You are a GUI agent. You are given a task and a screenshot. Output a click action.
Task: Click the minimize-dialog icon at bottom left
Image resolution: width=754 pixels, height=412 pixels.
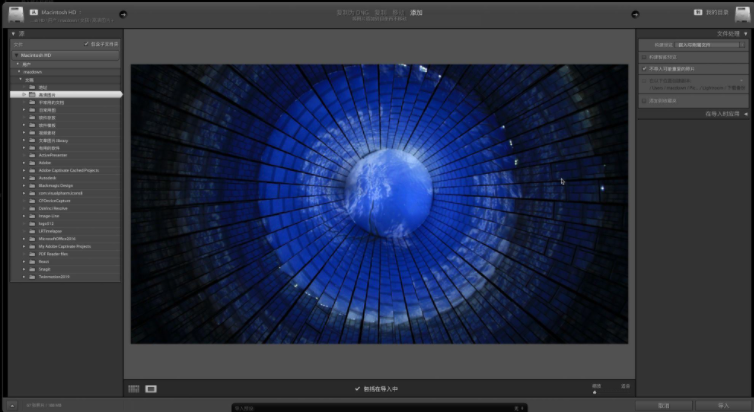11,405
